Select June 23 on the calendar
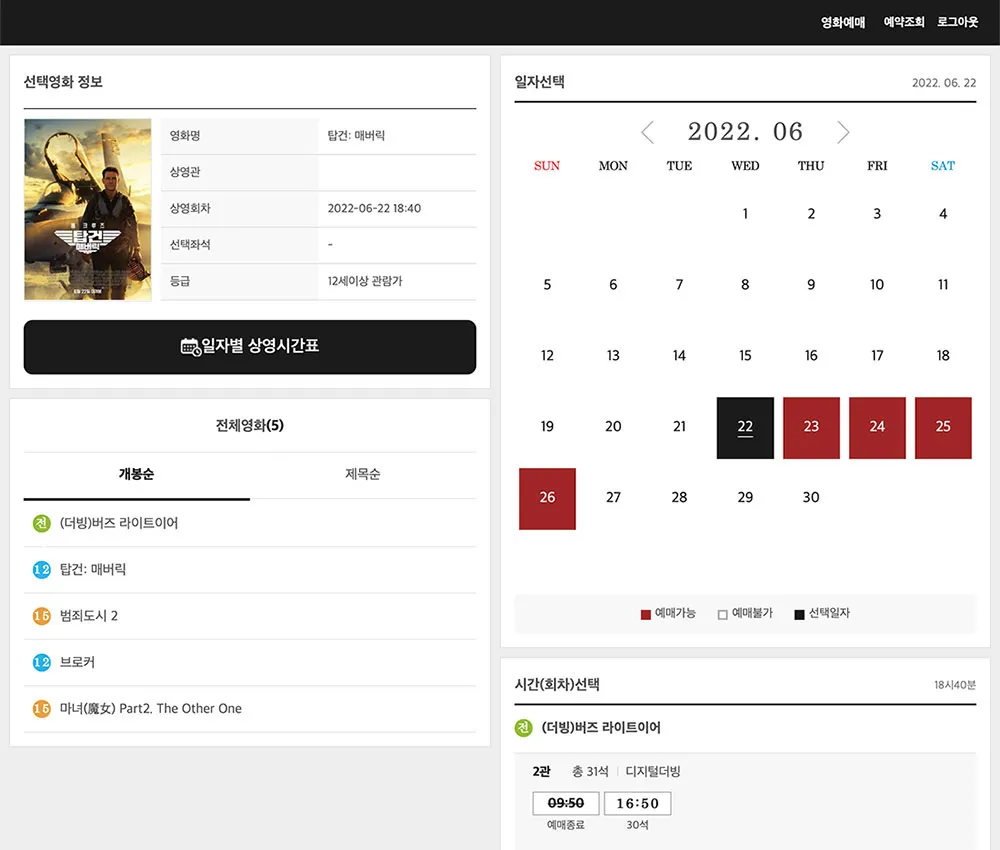Image resolution: width=1000 pixels, height=850 pixels. pyautogui.click(x=811, y=427)
